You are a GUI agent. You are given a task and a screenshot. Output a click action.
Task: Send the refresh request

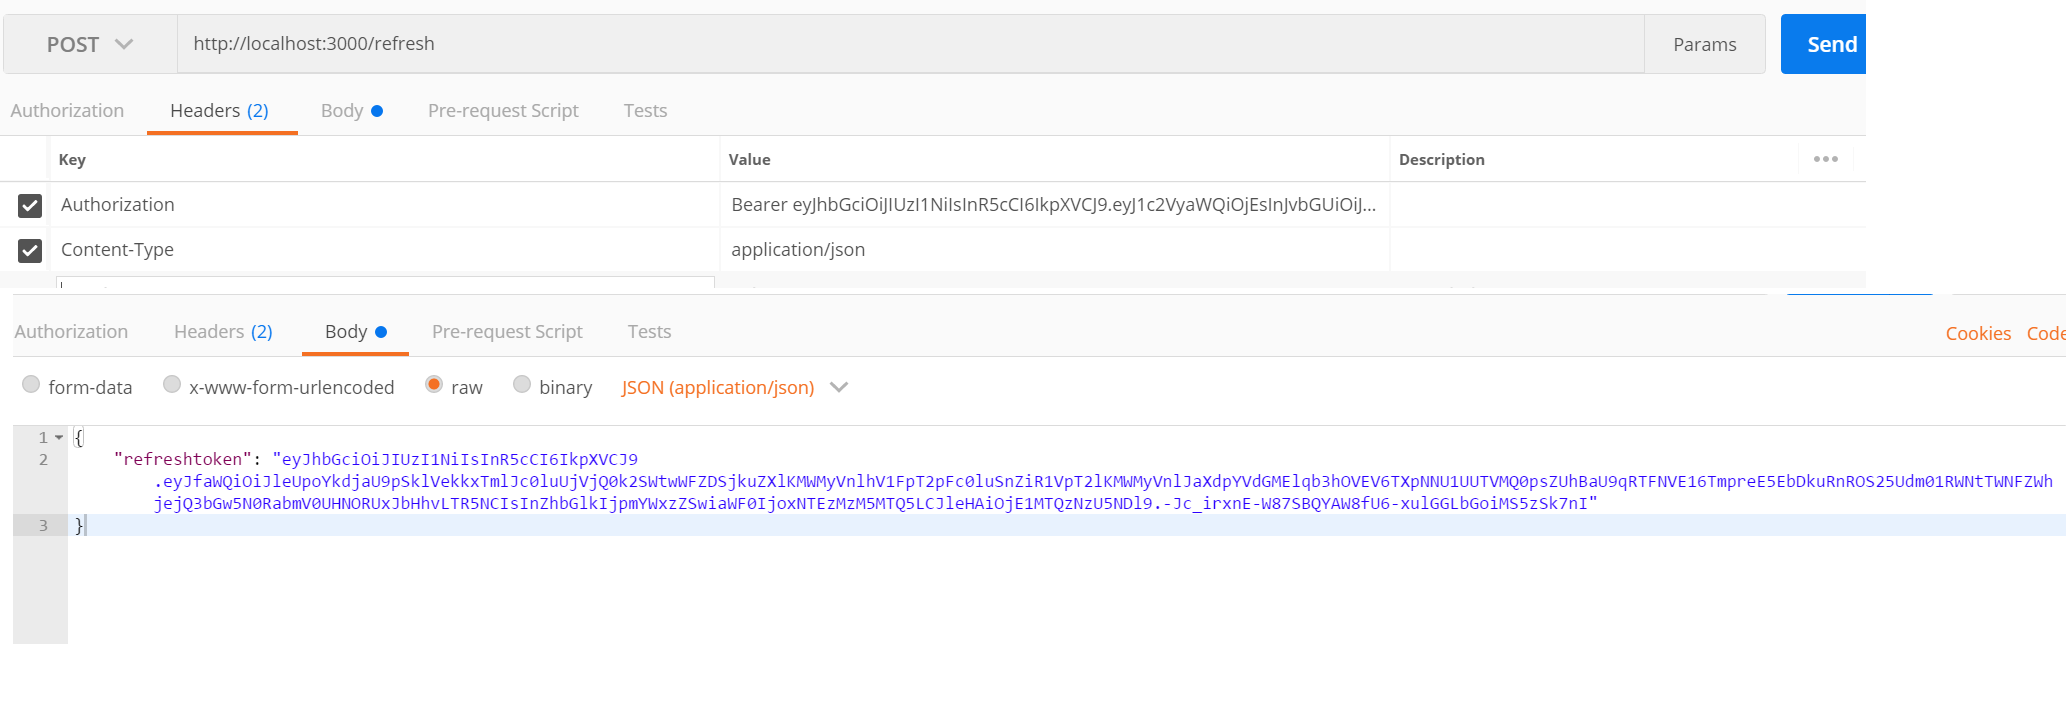click(x=1824, y=44)
